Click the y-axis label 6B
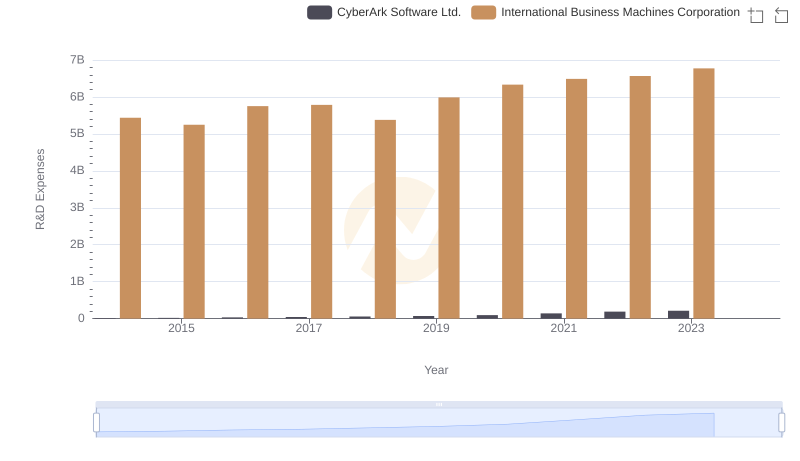 77,97
